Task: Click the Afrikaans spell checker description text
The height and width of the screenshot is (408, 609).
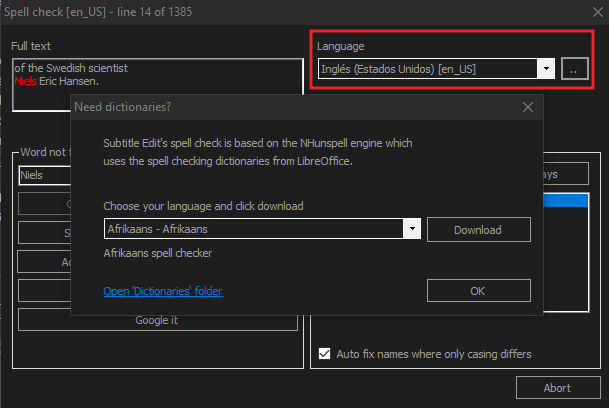Action: [x=156, y=252]
